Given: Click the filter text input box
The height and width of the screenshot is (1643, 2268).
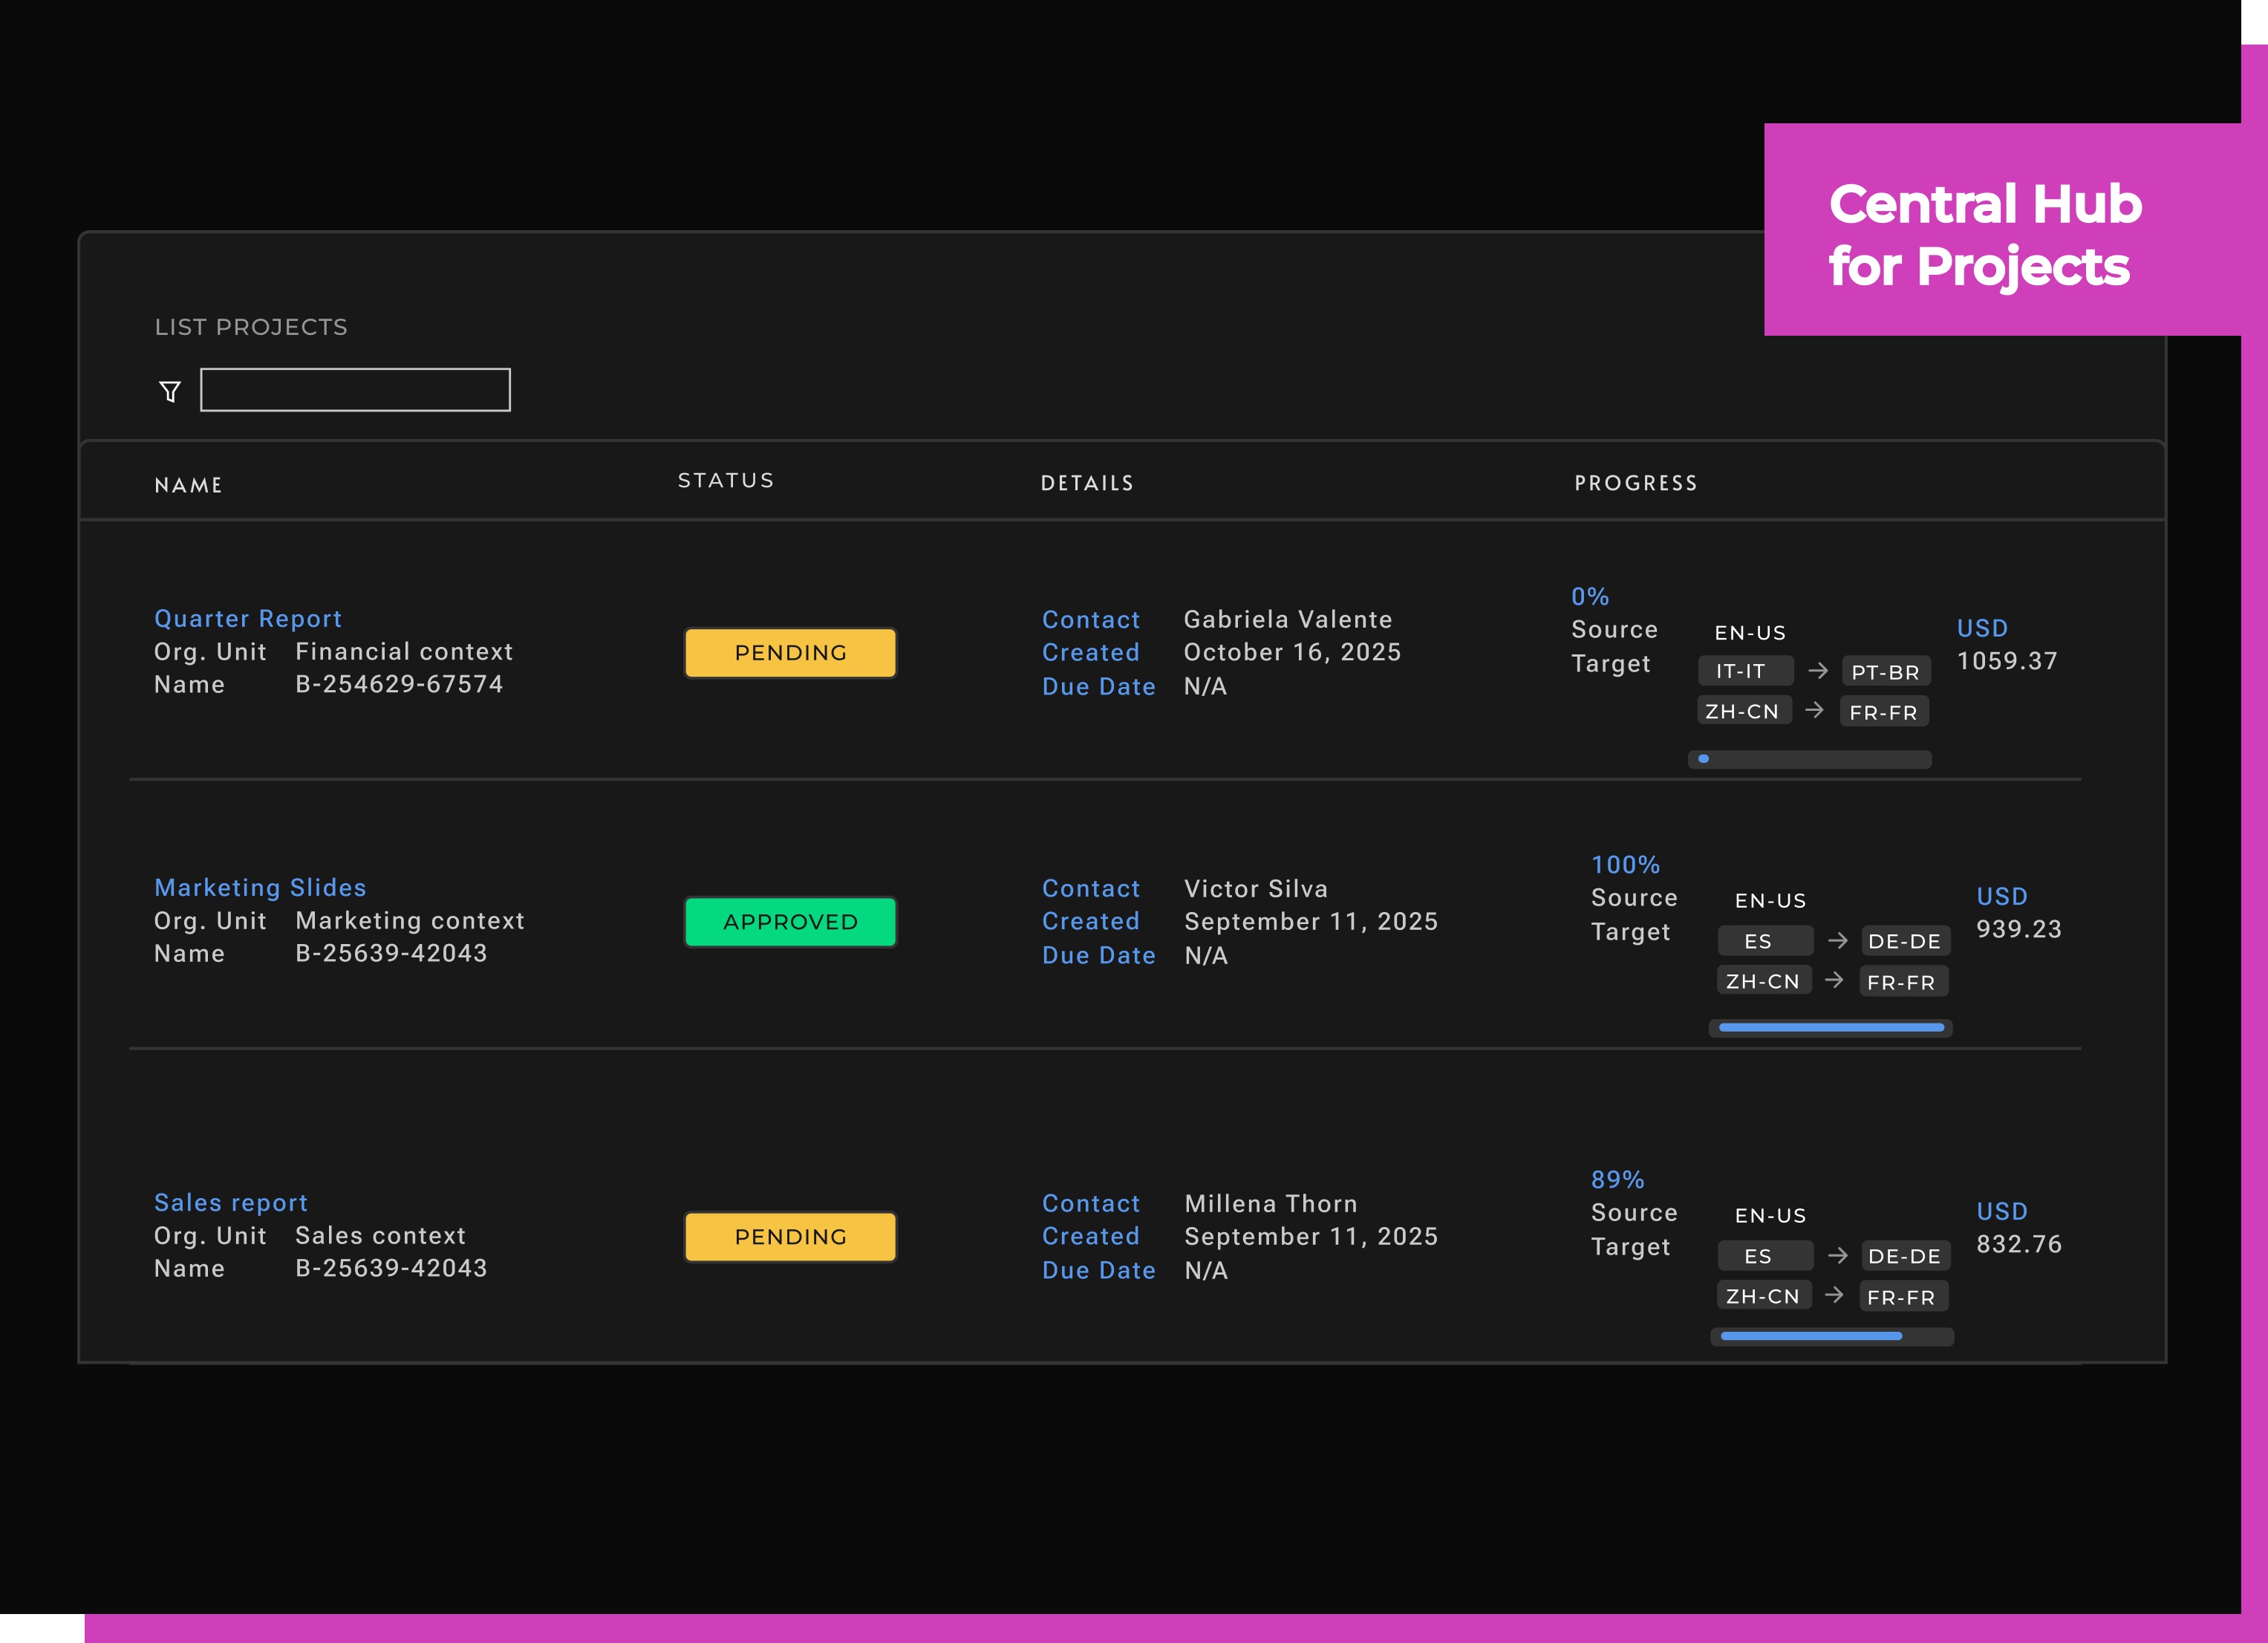Looking at the screenshot, I should tap(355, 390).
